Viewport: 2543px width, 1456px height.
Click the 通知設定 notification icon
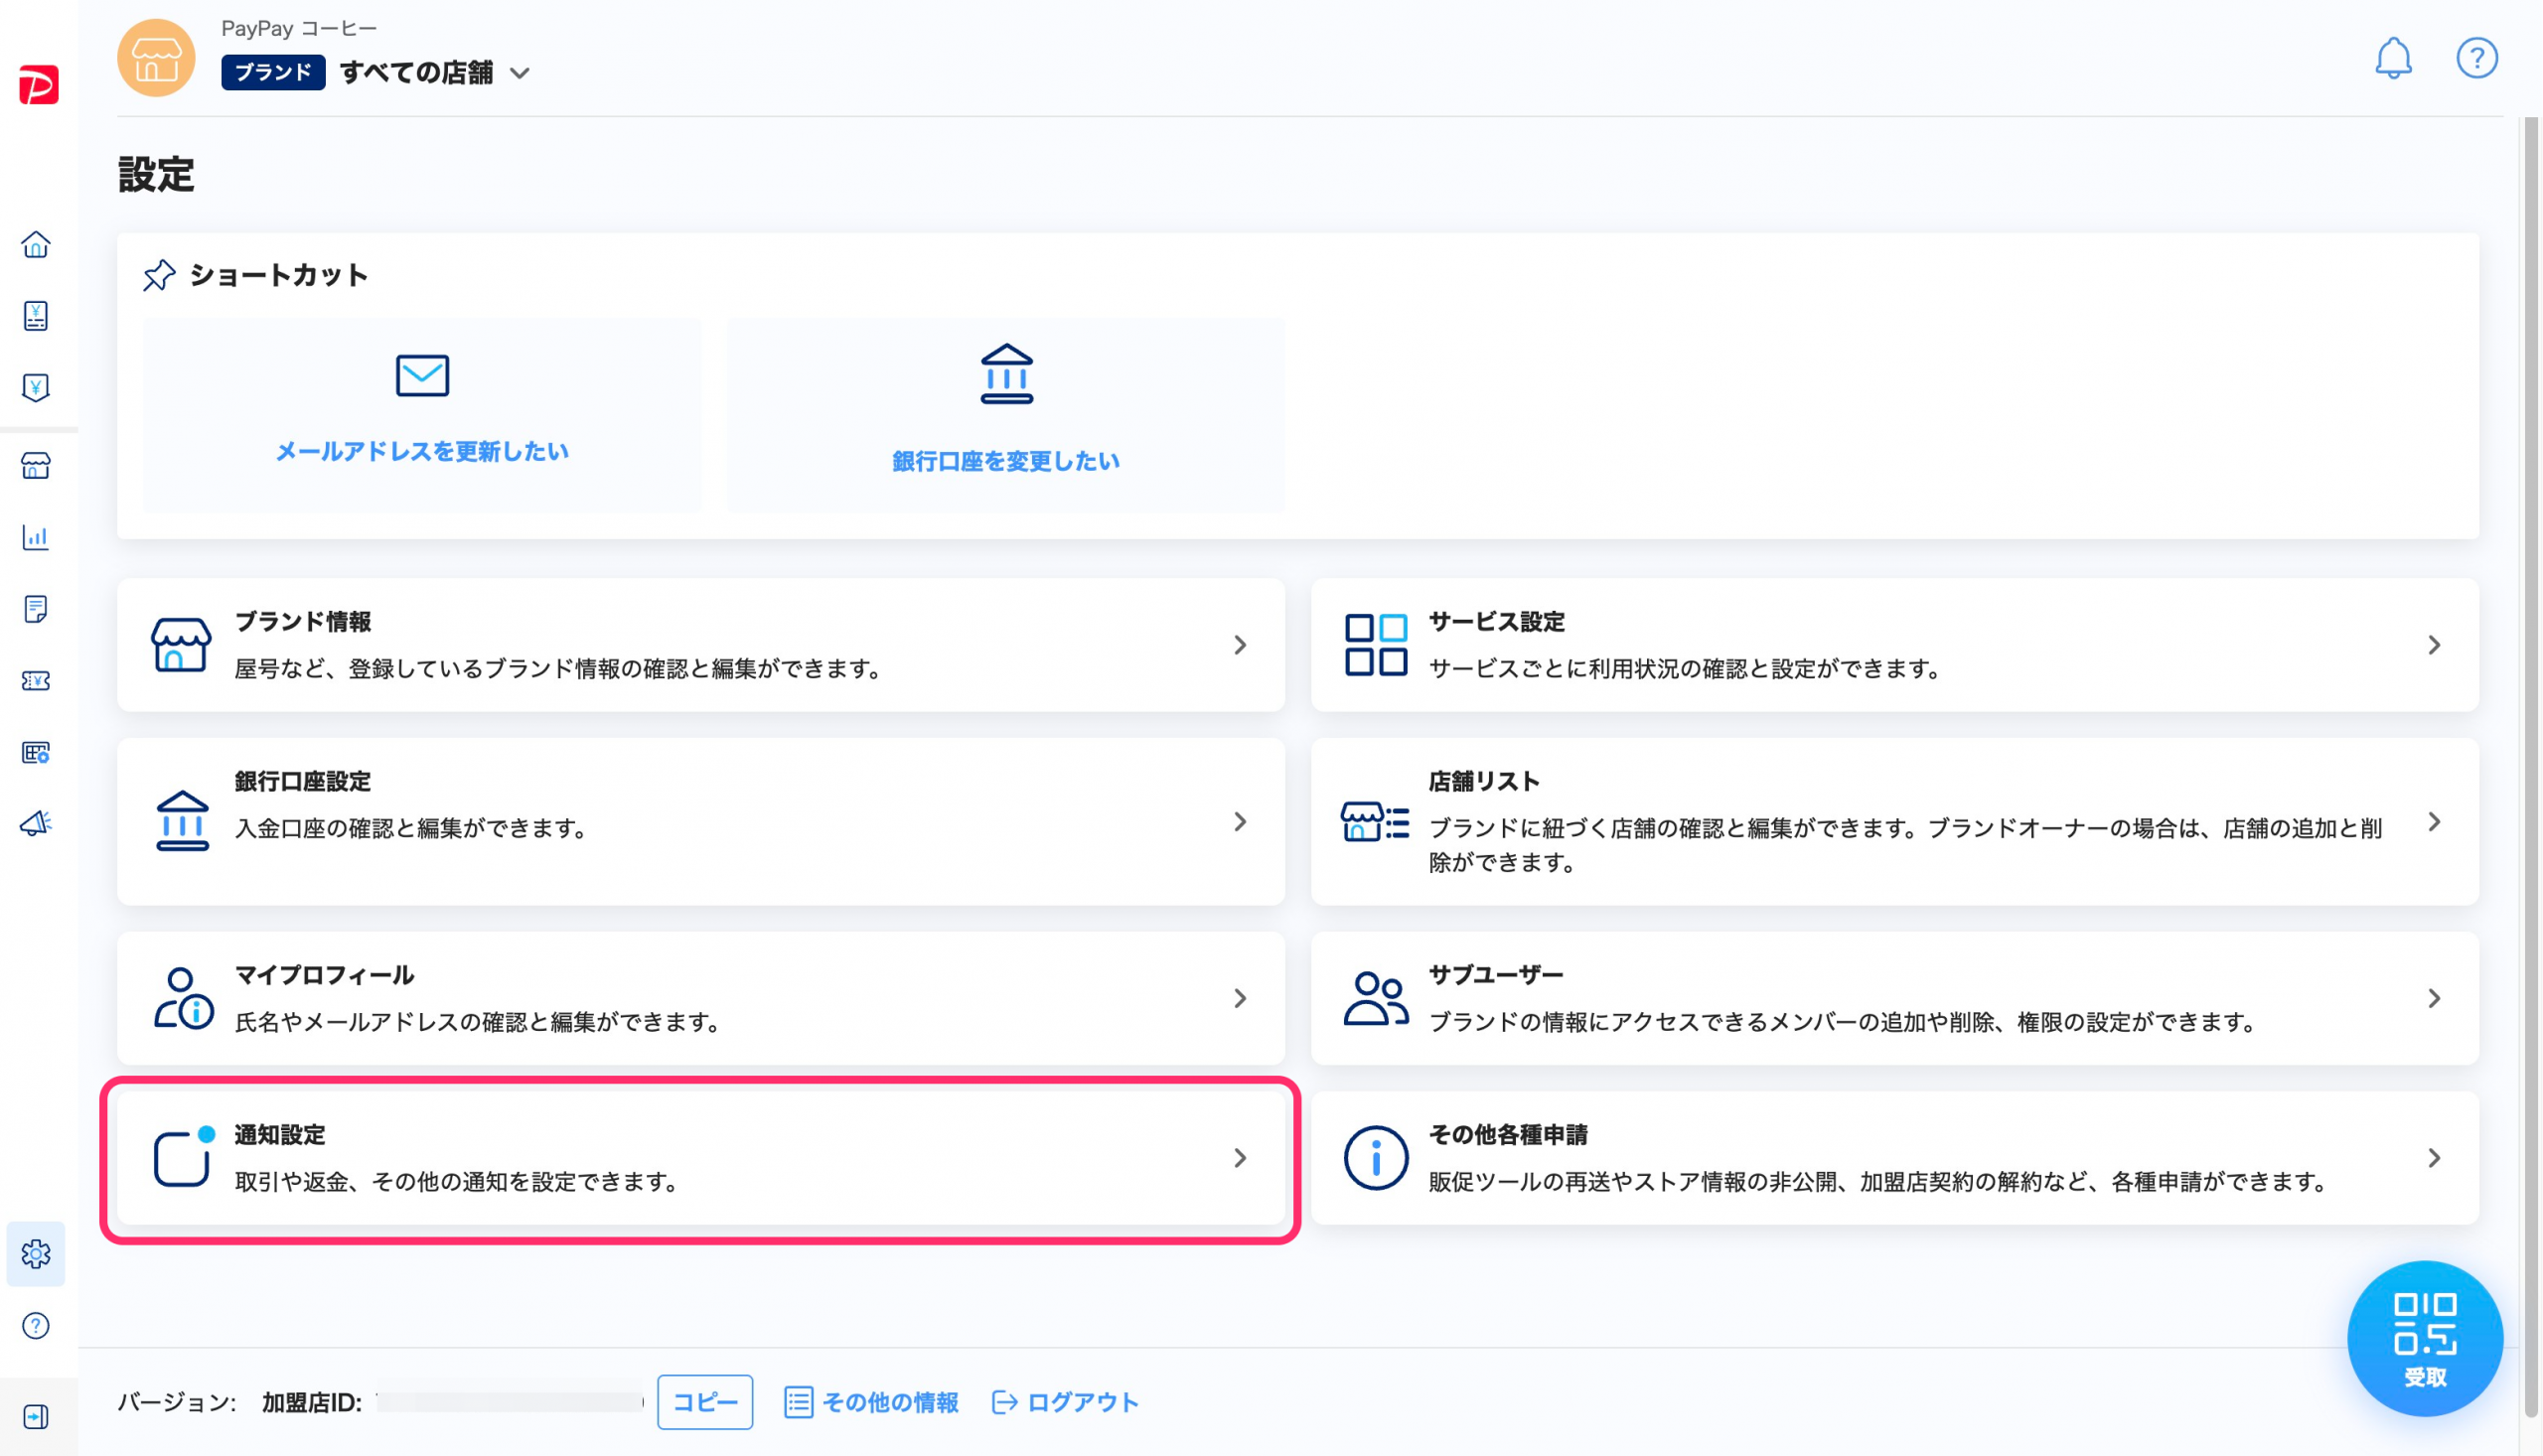pyautogui.click(x=184, y=1157)
